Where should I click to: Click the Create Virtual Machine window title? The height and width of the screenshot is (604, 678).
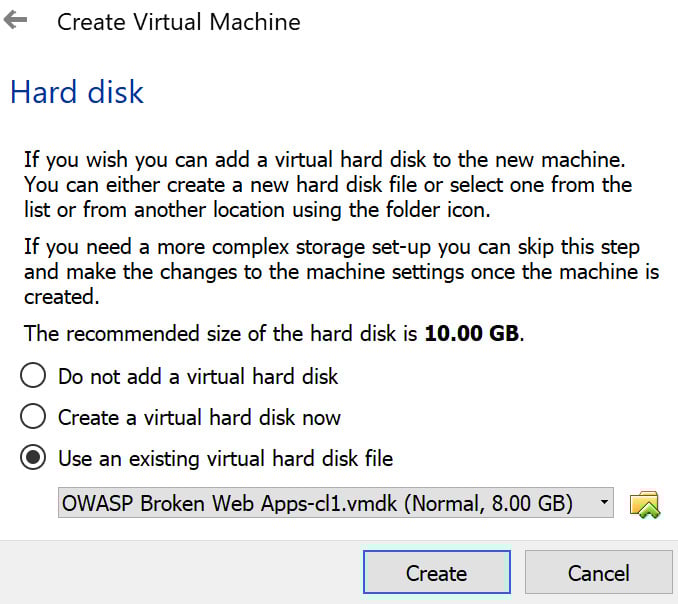(179, 22)
